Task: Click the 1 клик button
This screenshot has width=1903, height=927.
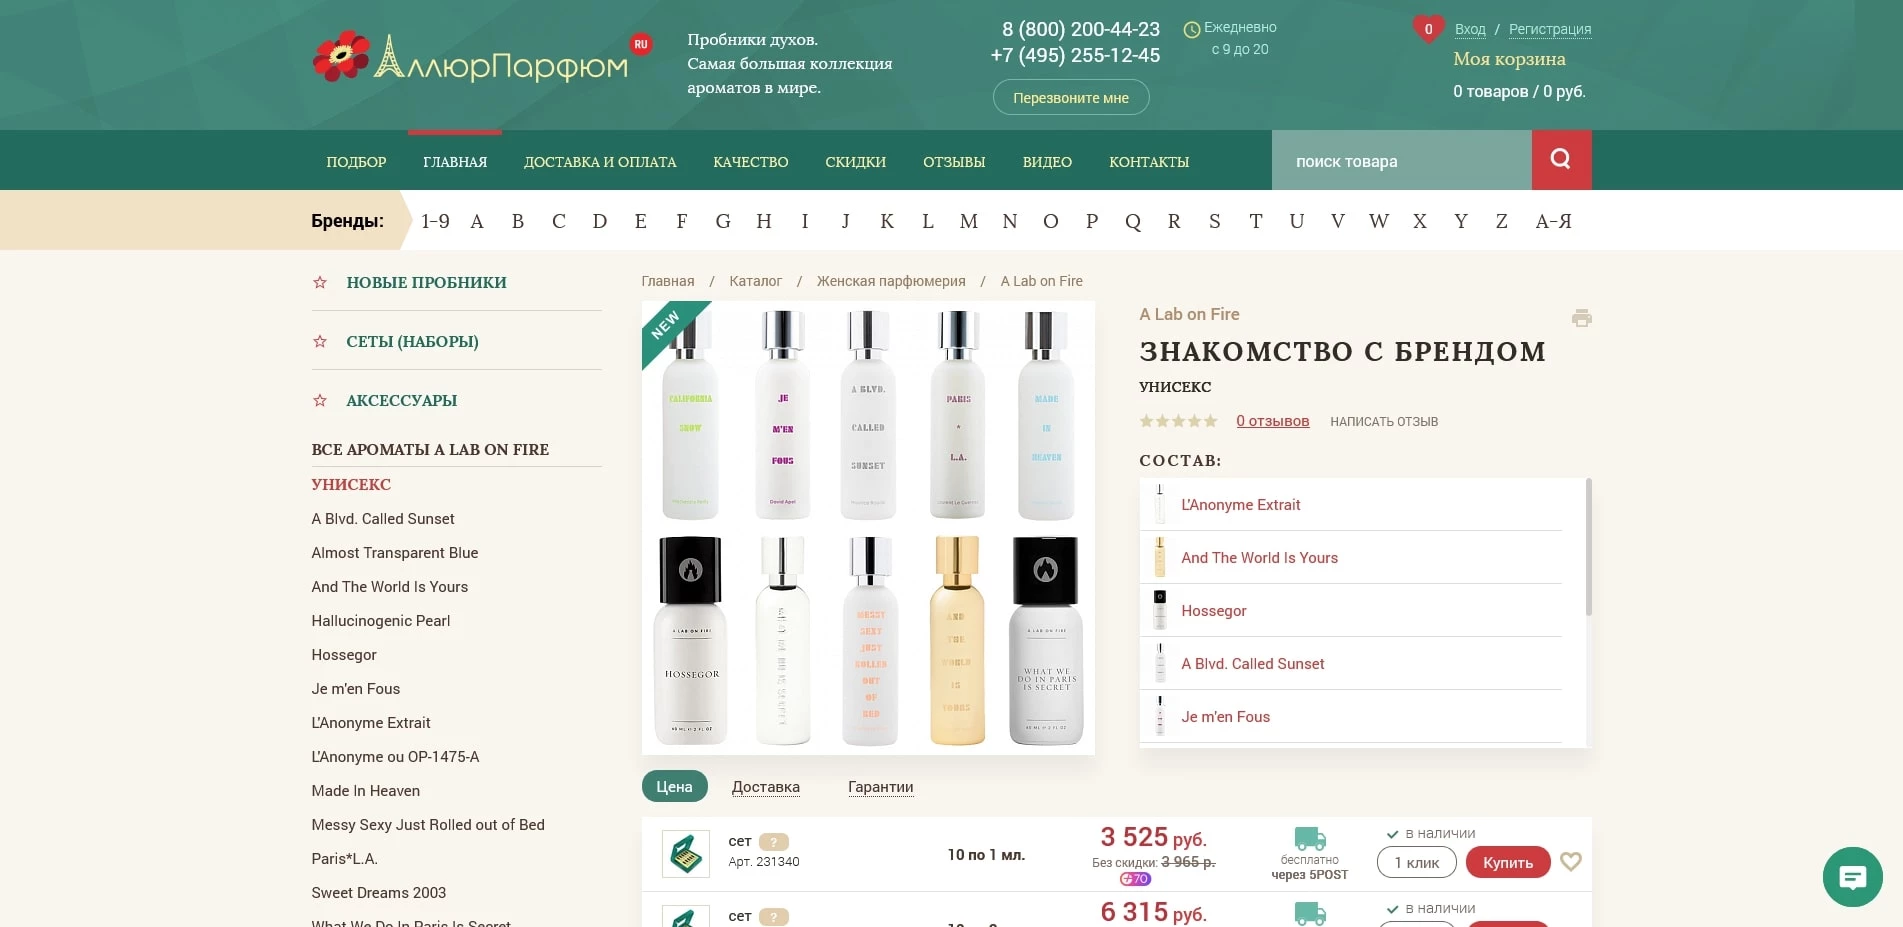Action: tap(1417, 862)
